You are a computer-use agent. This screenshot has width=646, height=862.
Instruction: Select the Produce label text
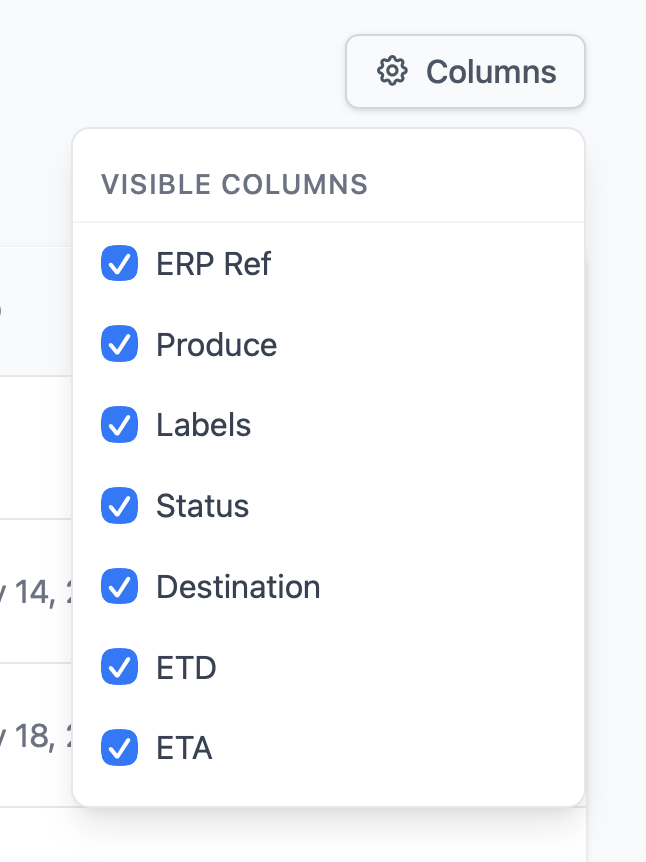217,345
